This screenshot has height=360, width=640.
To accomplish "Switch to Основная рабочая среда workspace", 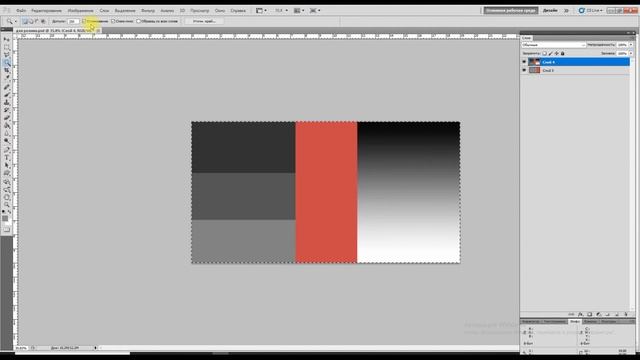I will click(511, 10).
